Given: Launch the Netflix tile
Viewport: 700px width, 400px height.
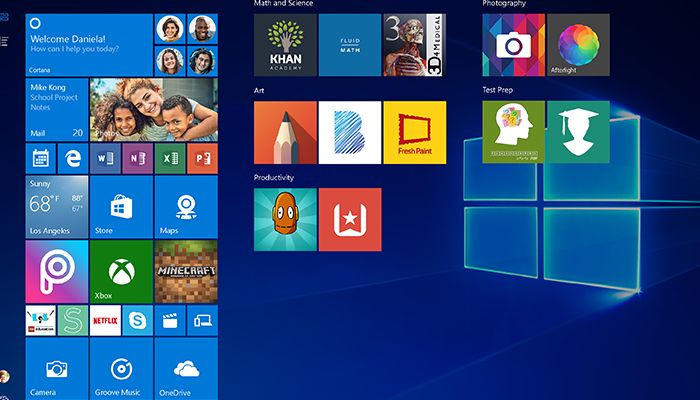Looking at the screenshot, I should 105,321.
